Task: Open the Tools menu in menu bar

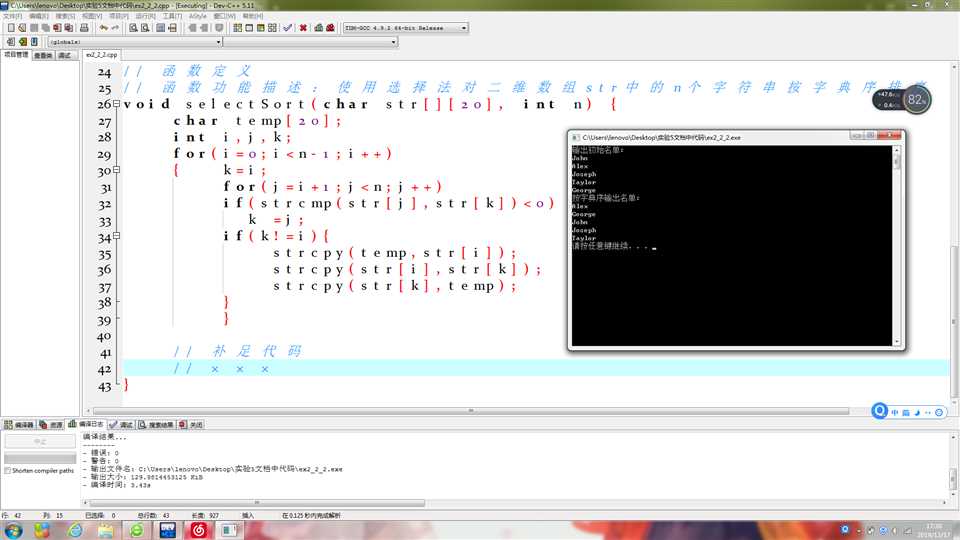Action: tap(172, 16)
